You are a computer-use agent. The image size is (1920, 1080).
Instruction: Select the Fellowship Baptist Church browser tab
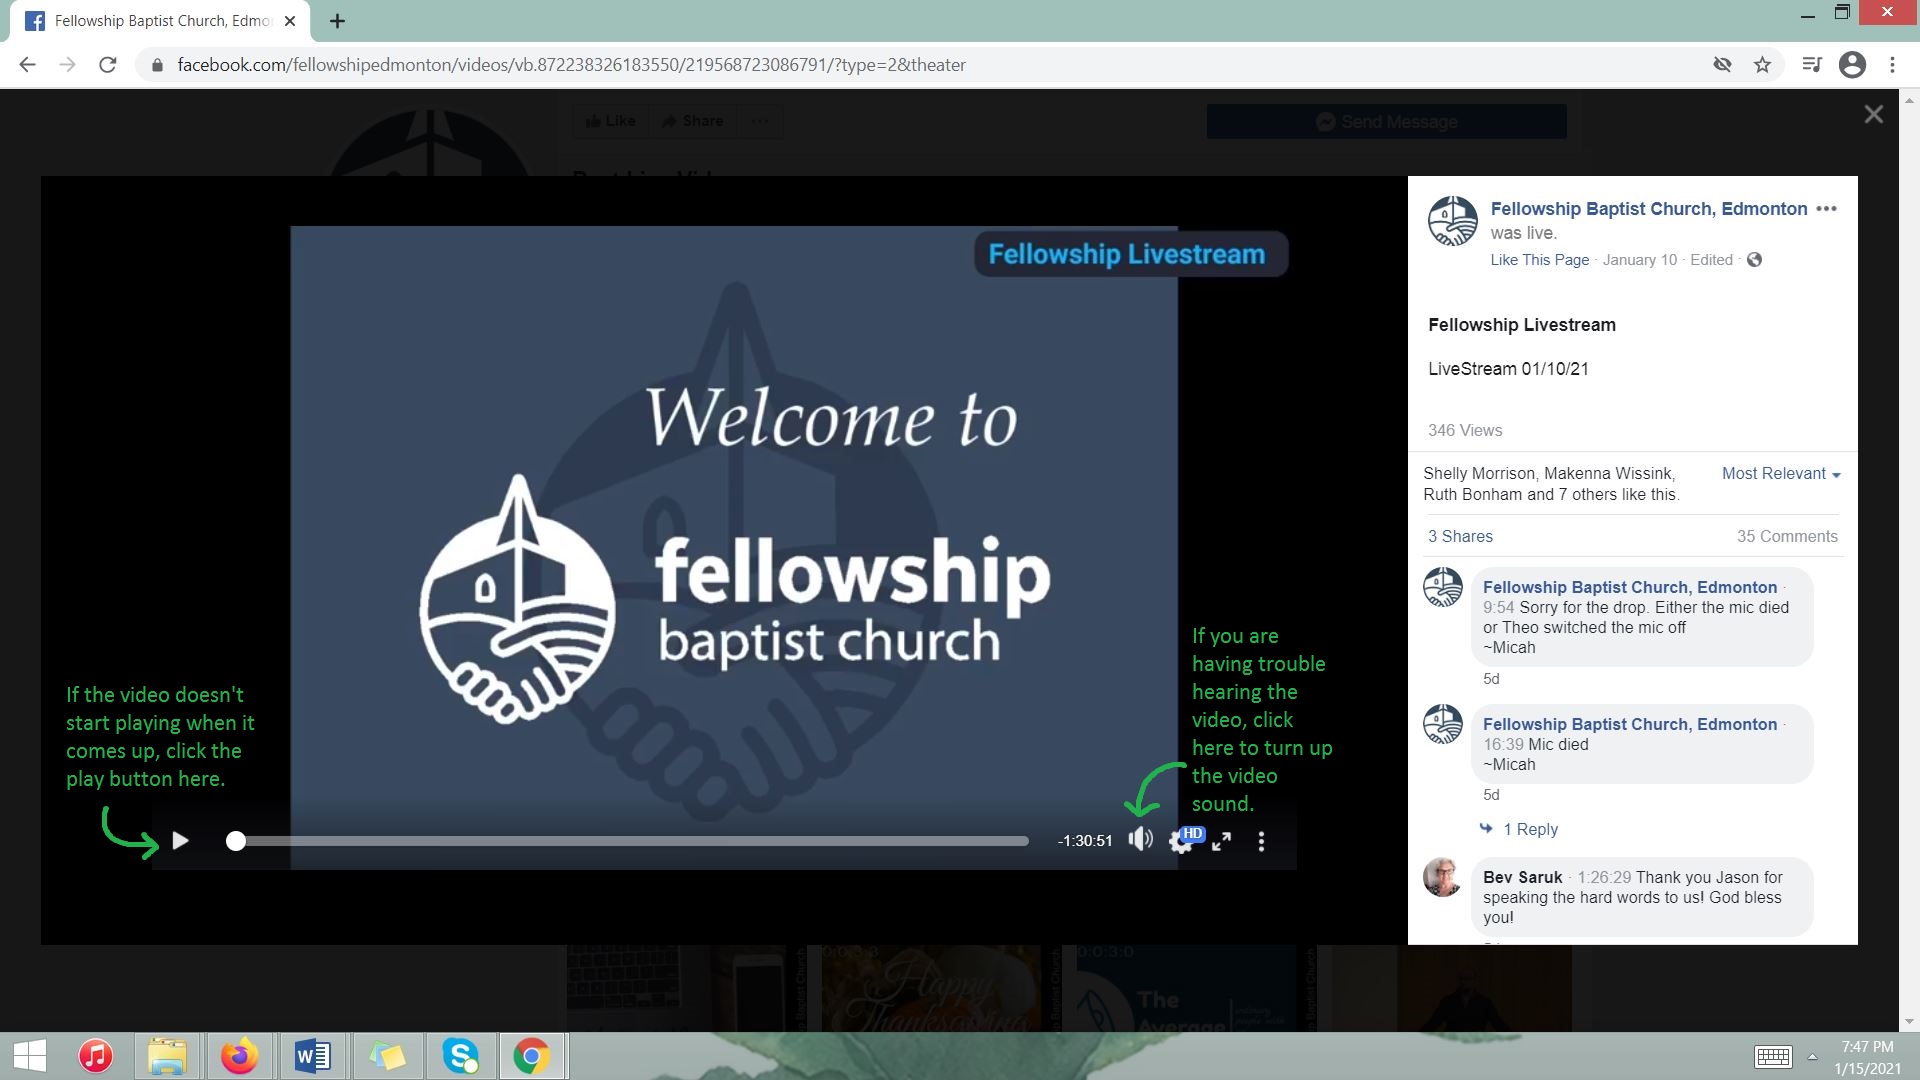[x=160, y=21]
